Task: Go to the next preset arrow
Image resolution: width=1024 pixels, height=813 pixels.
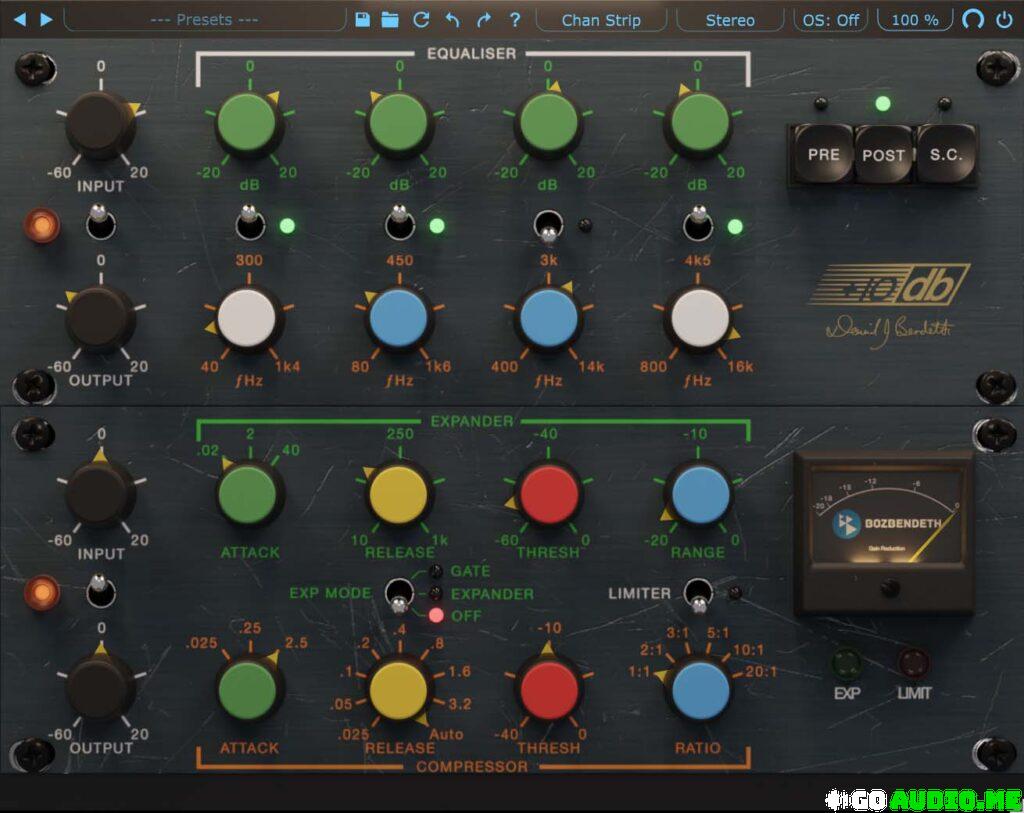Action: pos(46,20)
